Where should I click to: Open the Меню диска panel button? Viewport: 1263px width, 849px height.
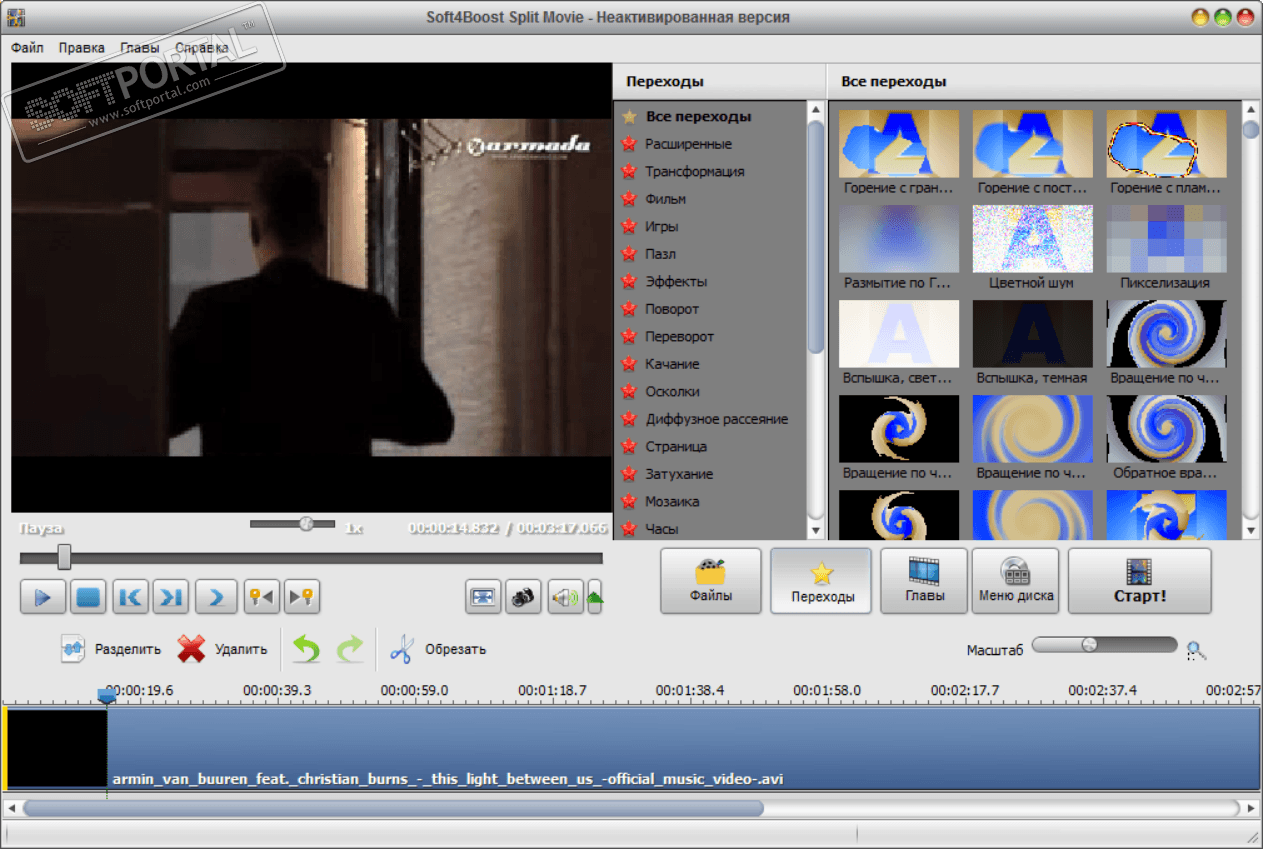[1015, 581]
